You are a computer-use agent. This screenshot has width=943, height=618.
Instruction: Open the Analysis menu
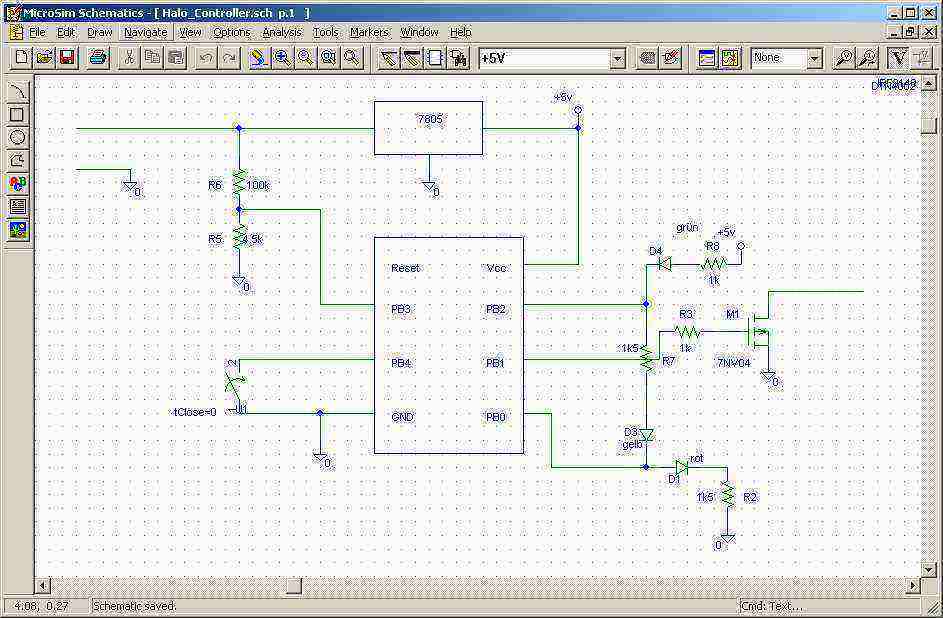point(281,32)
